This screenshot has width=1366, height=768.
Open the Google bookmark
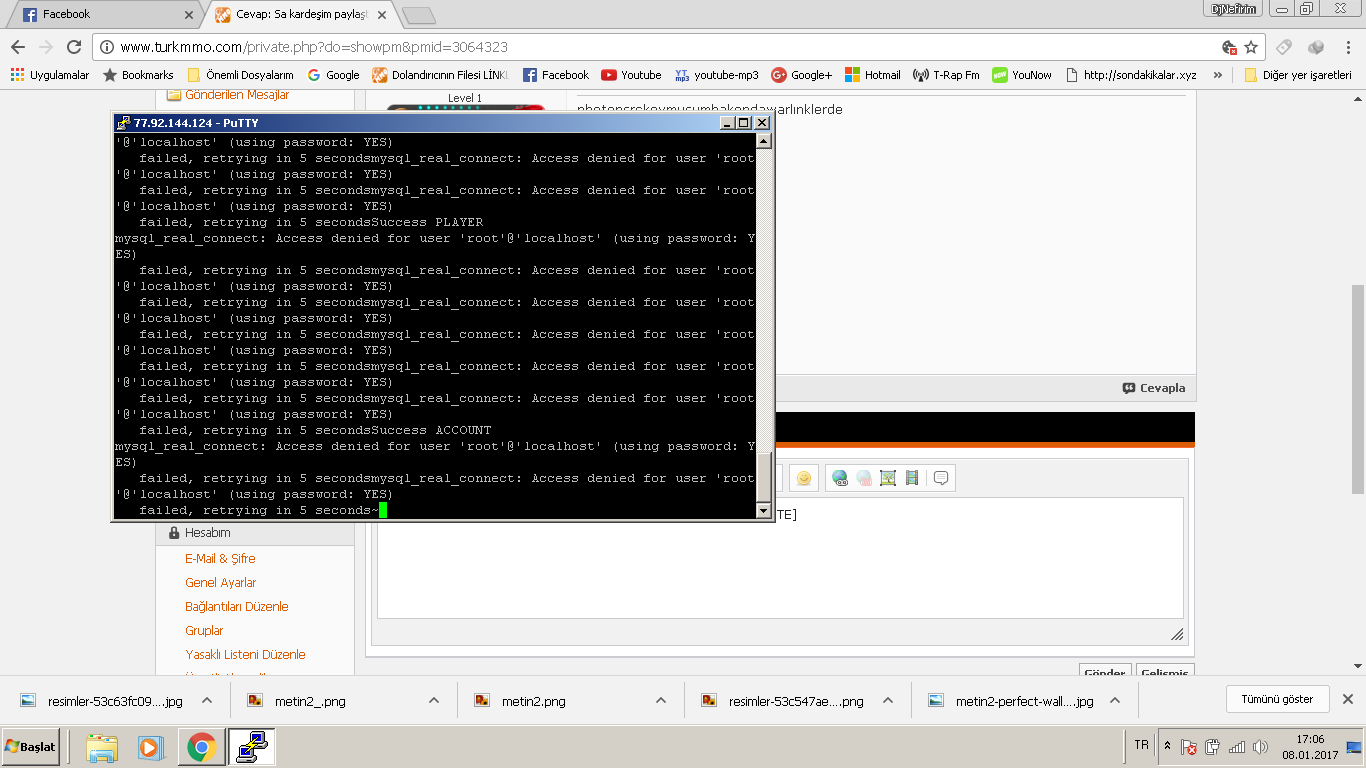(x=333, y=75)
